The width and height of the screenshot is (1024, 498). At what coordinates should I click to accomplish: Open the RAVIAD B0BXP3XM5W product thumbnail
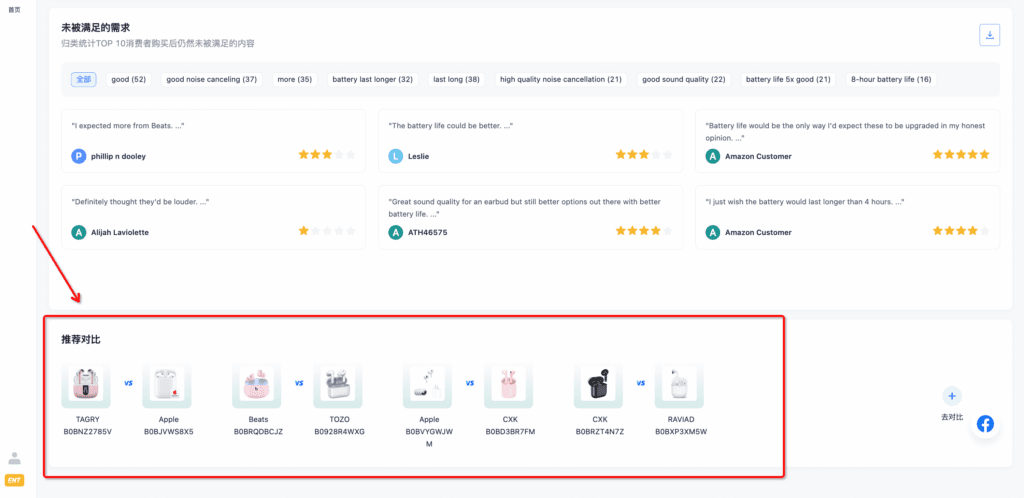(679, 384)
